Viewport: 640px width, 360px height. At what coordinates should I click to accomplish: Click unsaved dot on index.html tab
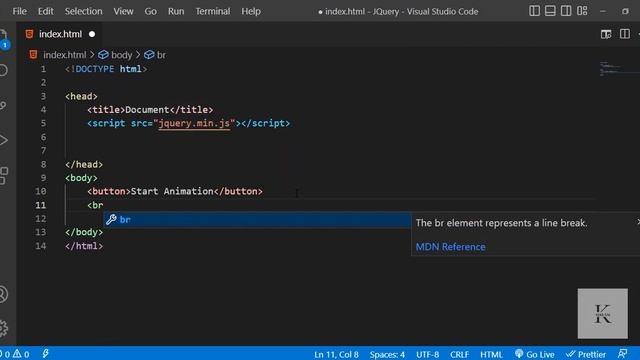pyautogui.click(x=92, y=34)
